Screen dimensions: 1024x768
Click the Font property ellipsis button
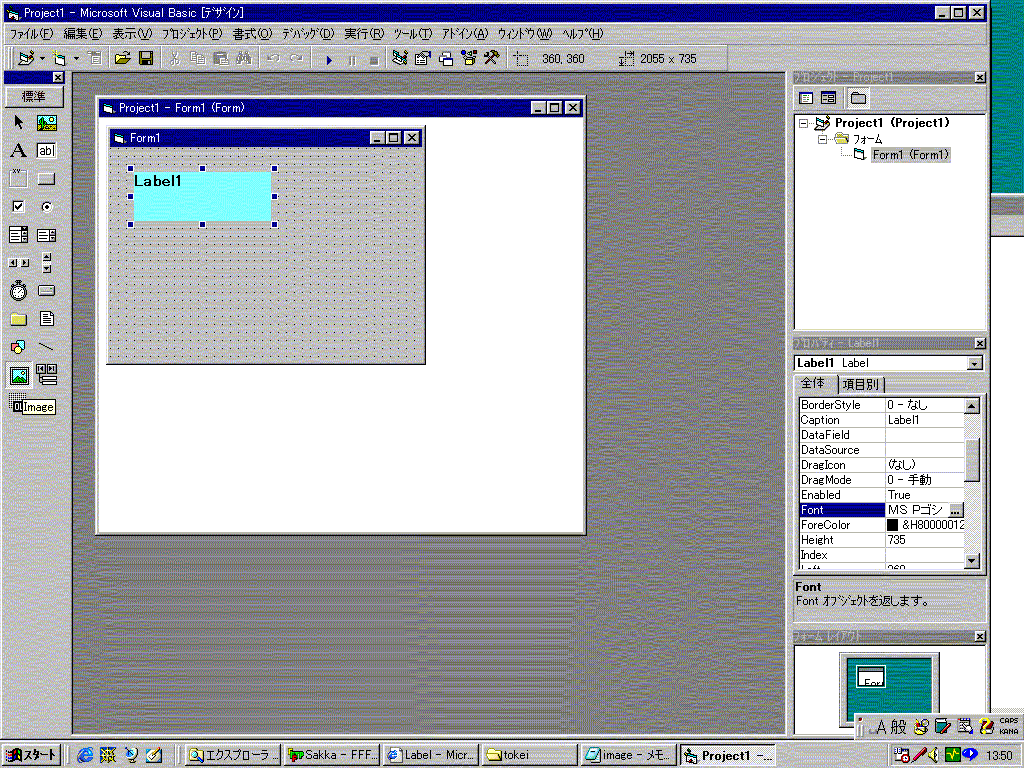955,510
